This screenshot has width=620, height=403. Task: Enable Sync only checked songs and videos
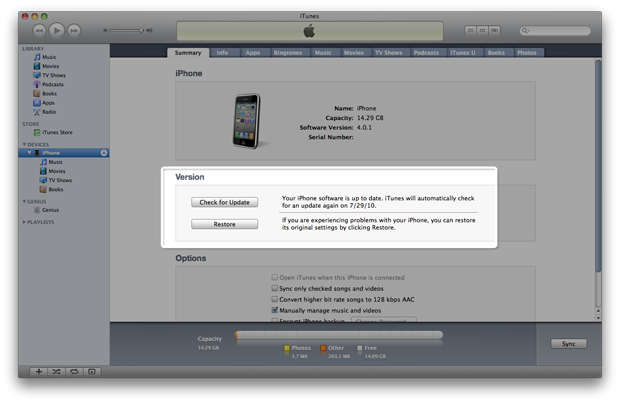tap(274, 288)
